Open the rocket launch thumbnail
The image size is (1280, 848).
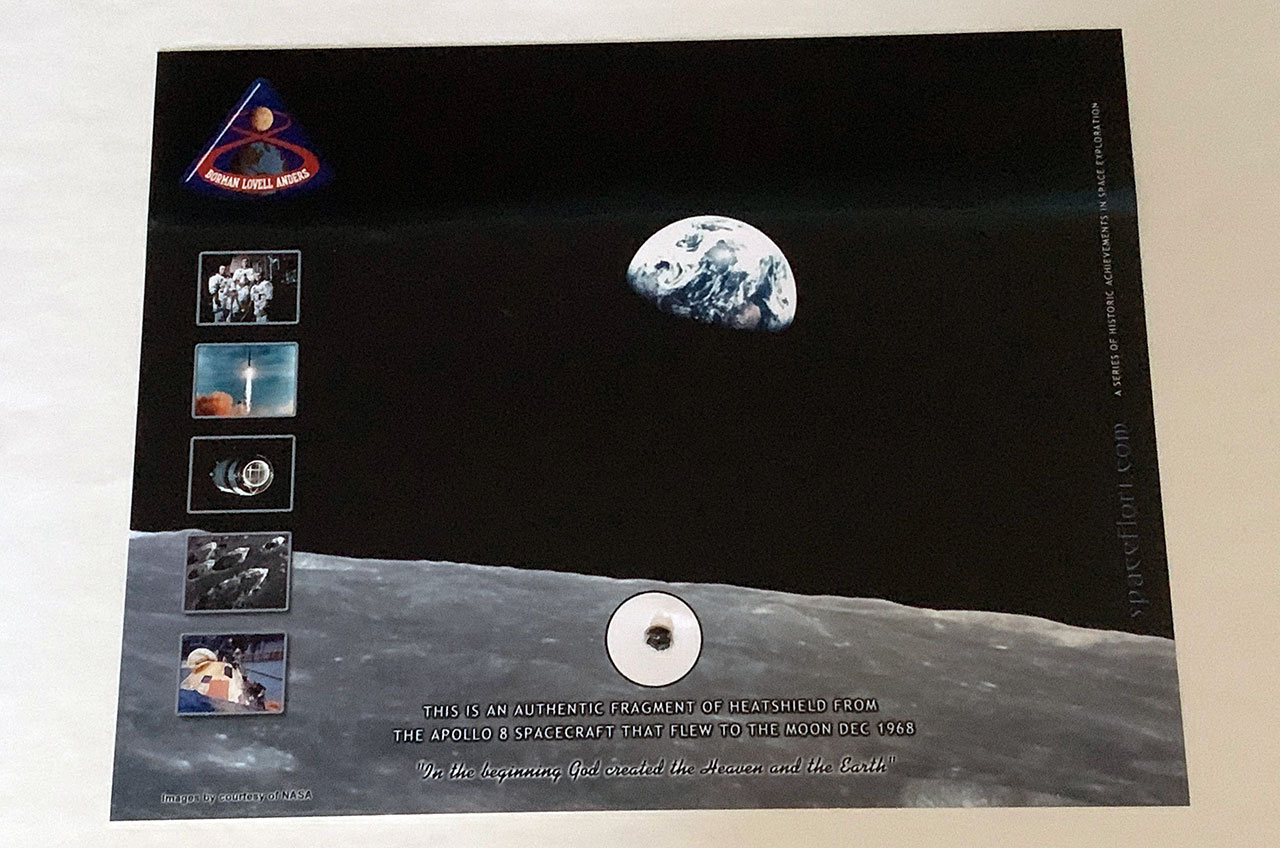[245, 380]
